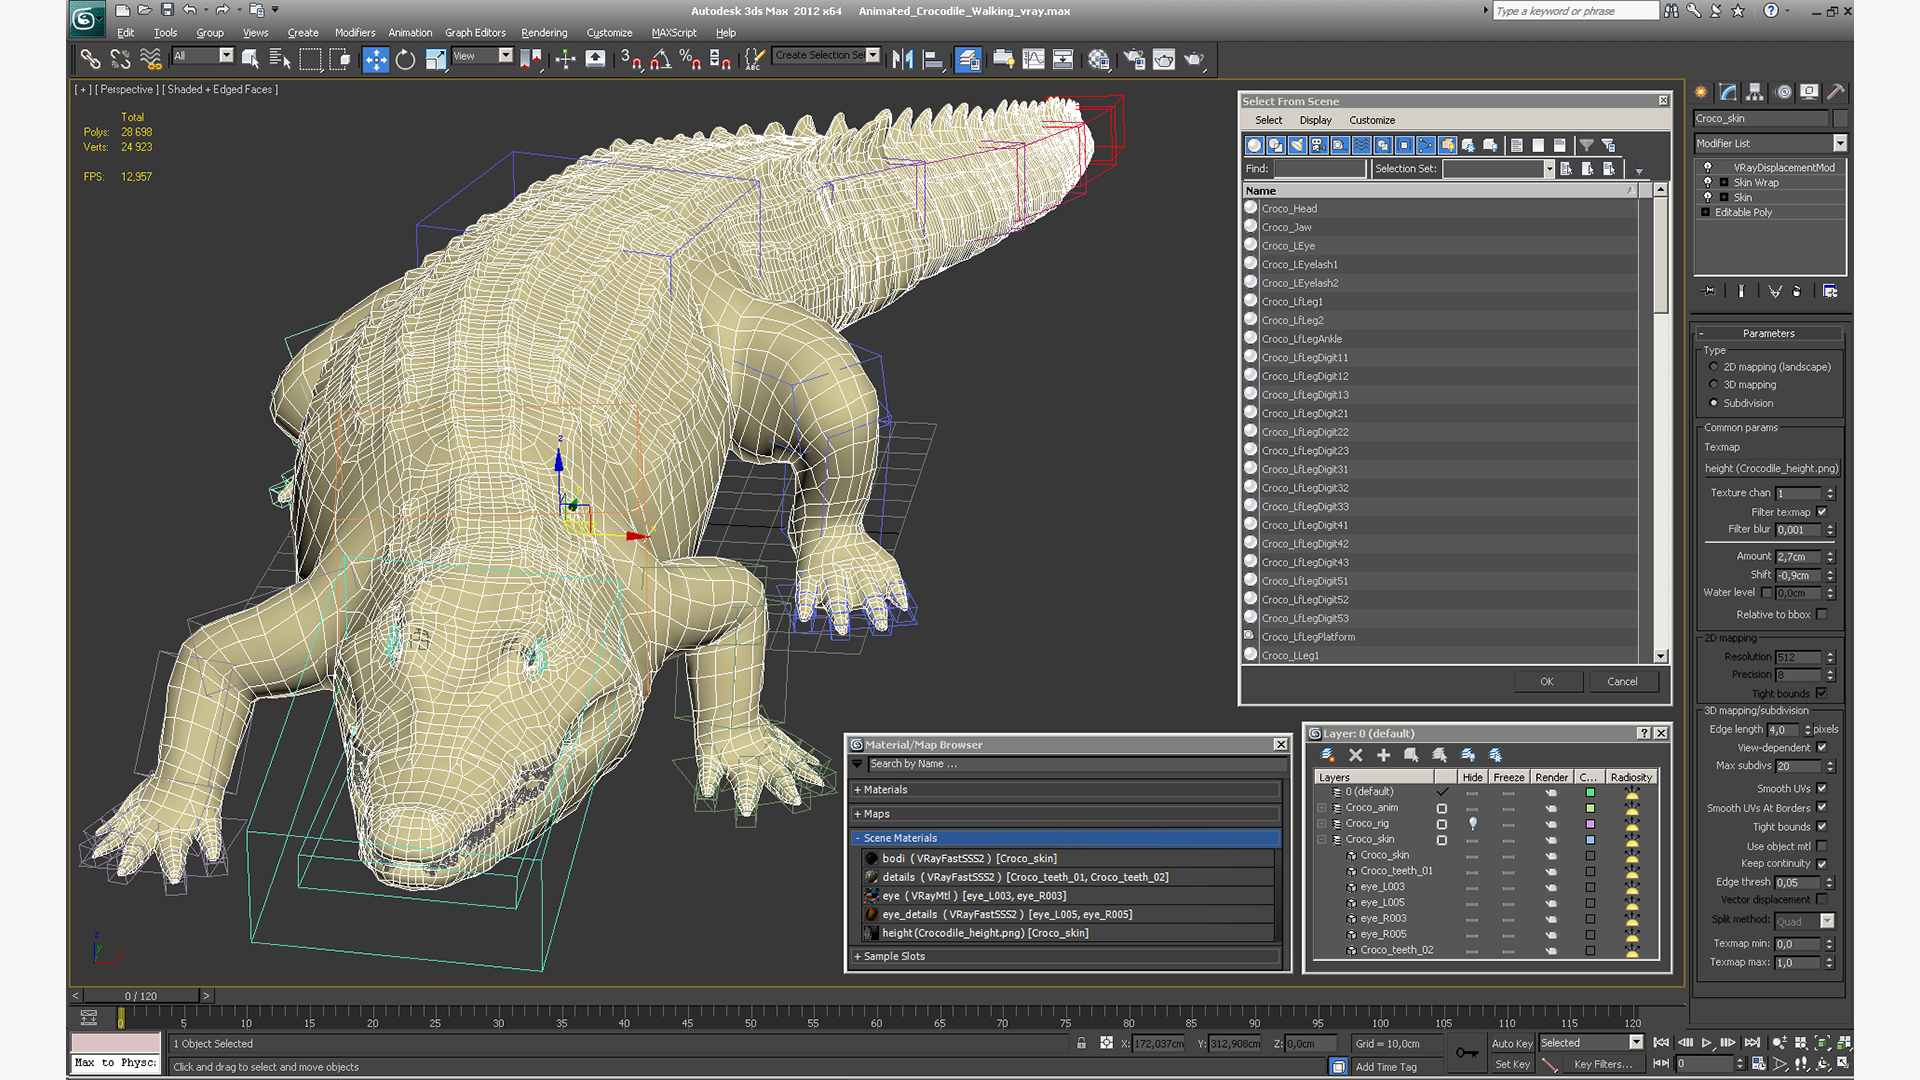The height and width of the screenshot is (1080, 1920).
Task: Click Pin Stack icon under modifier stack
Action: [x=1709, y=291]
